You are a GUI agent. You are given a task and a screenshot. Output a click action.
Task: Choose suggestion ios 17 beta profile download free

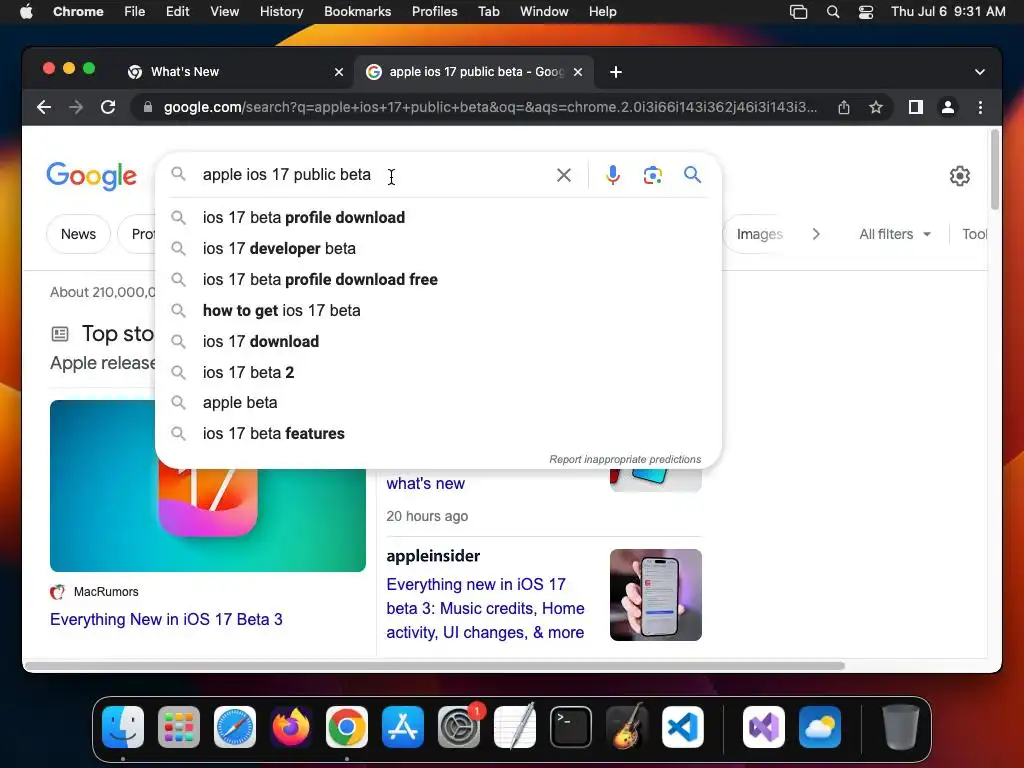pyautogui.click(x=438, y=280)
